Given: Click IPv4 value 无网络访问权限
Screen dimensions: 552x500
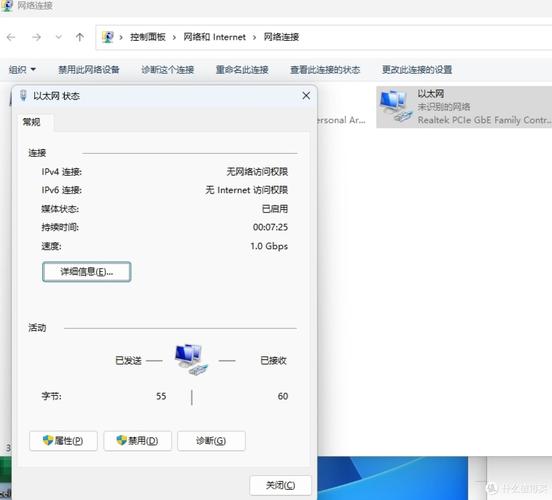Looking at the screenshot, I should pyautogui.click(x=257, y=172).
